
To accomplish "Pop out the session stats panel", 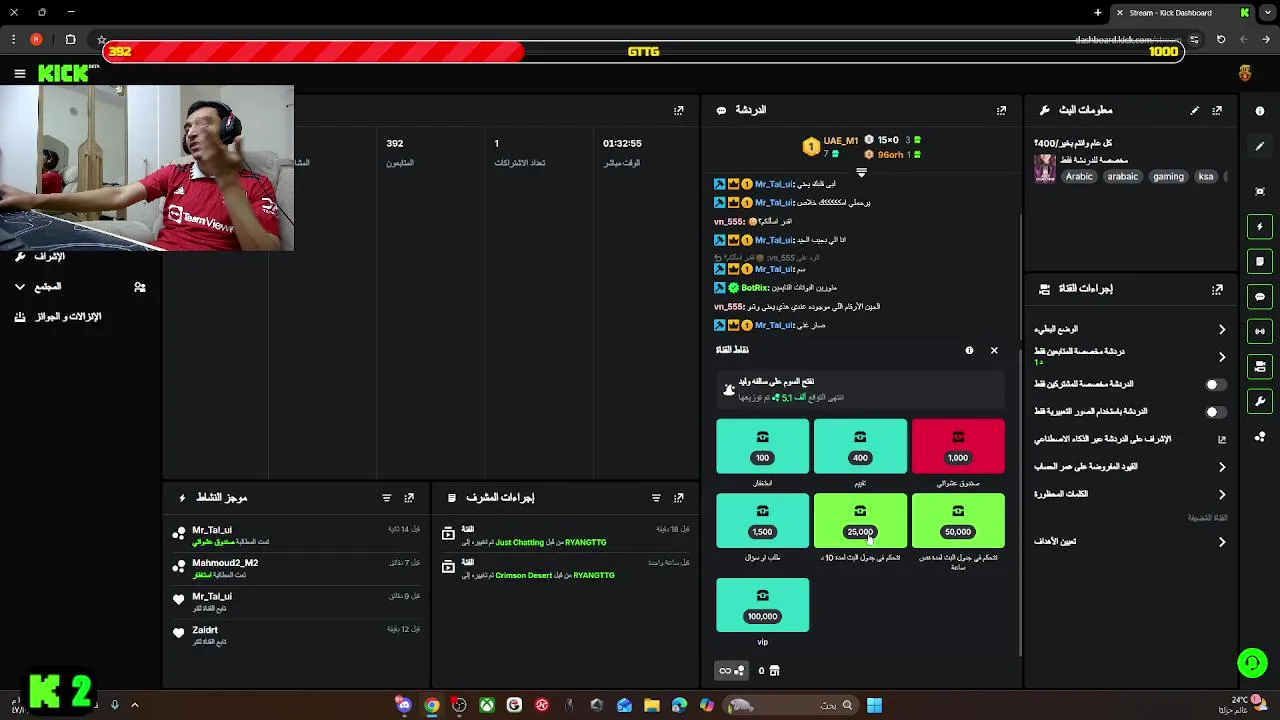I will pos(679,110).
